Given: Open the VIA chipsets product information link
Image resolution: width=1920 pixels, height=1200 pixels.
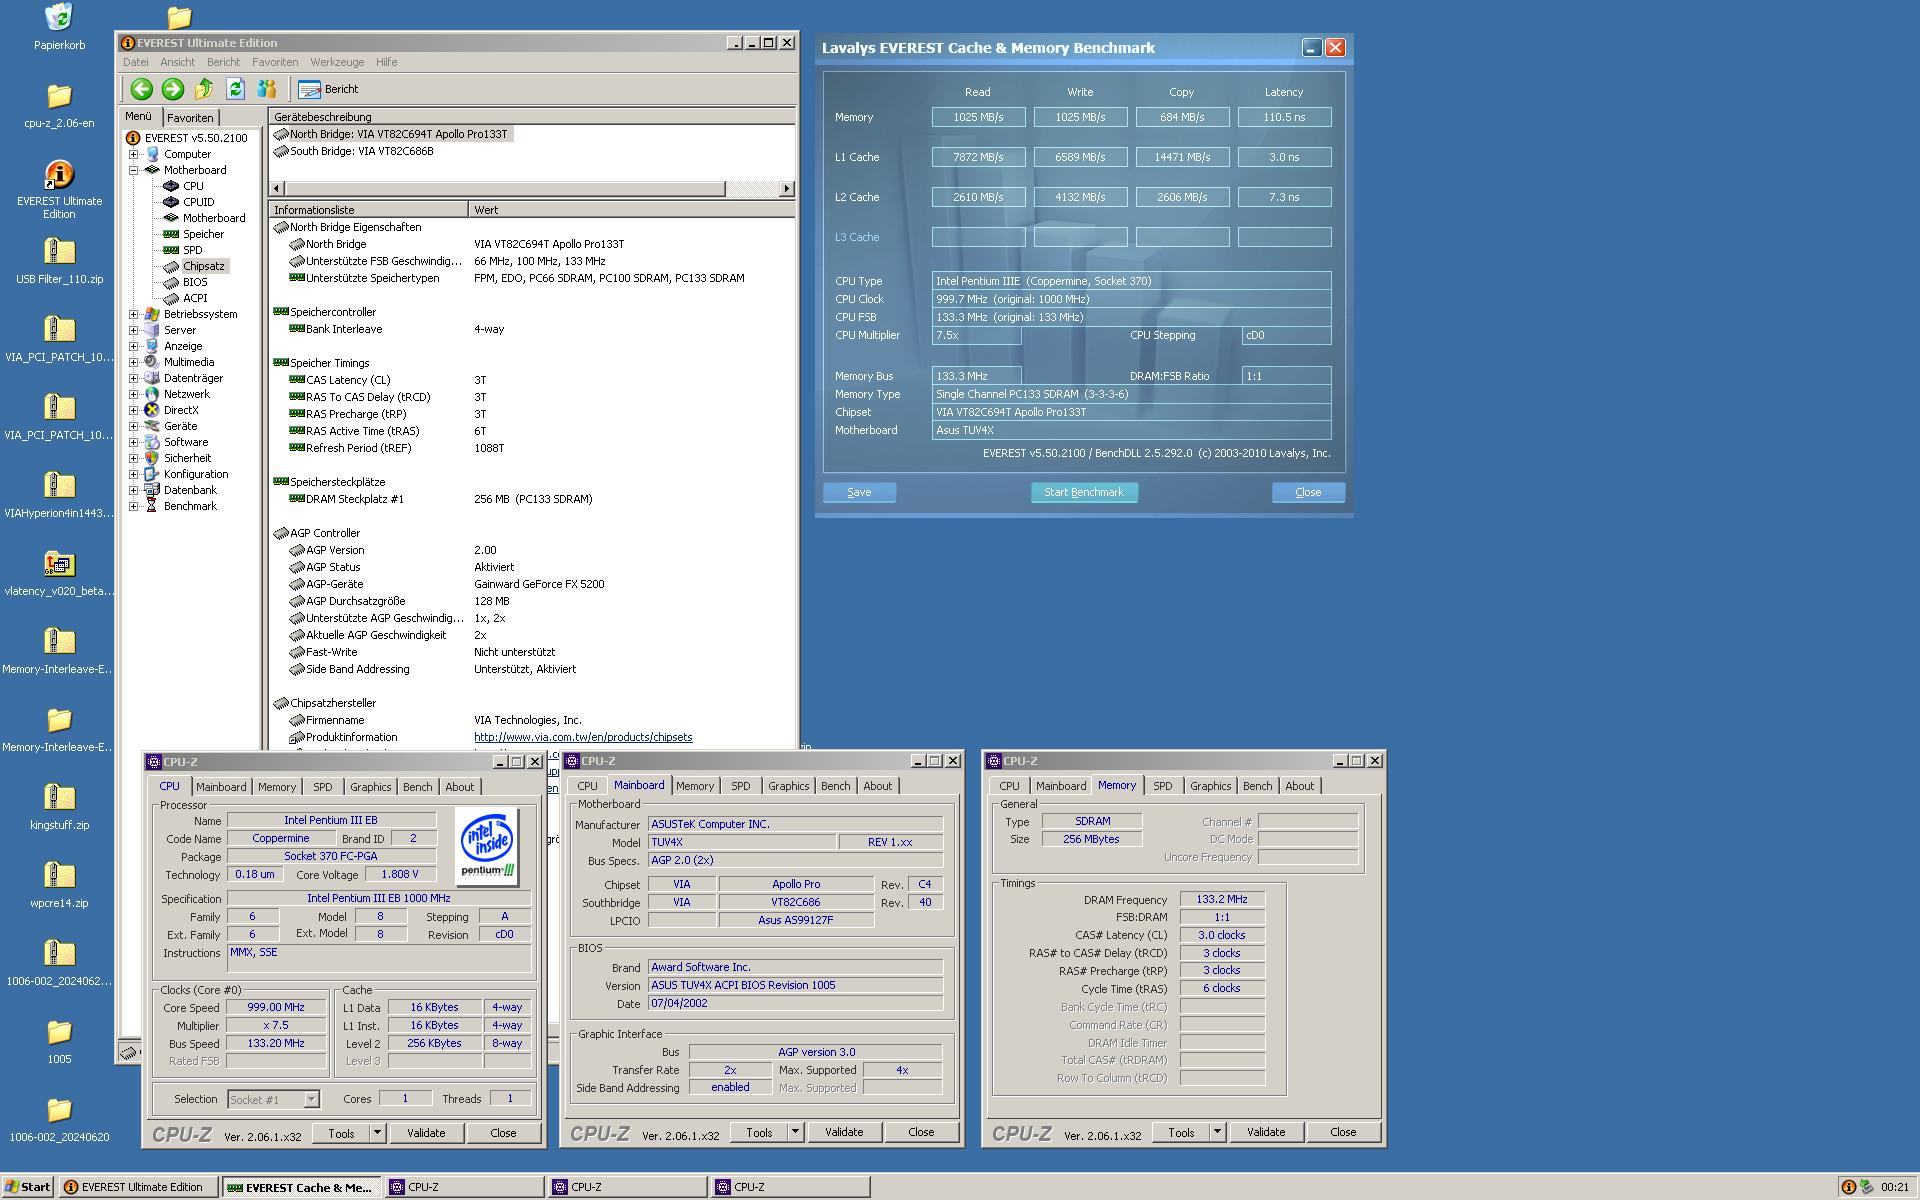Looking at the screenshot, I should coord(582,737).
